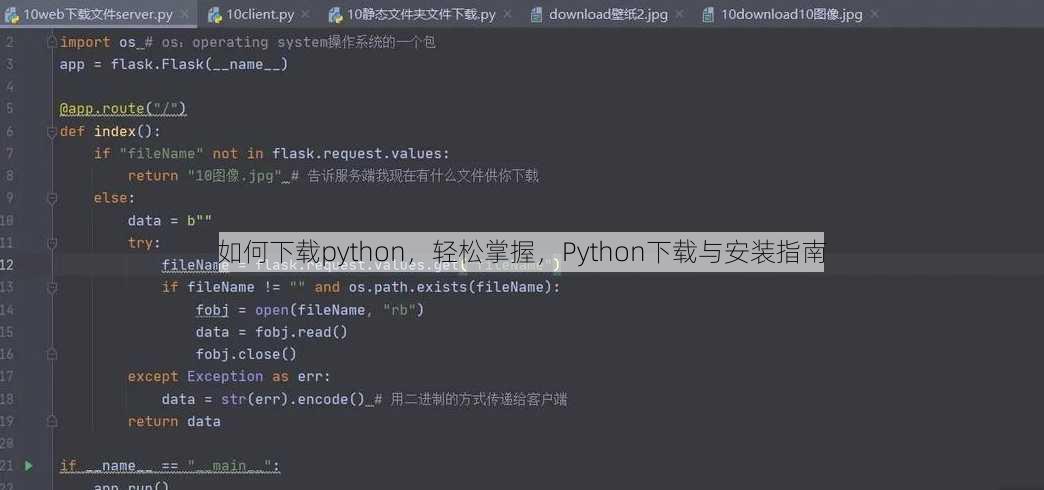Click the Python icon on 10web下载文件server.py tab

[11, 15]
